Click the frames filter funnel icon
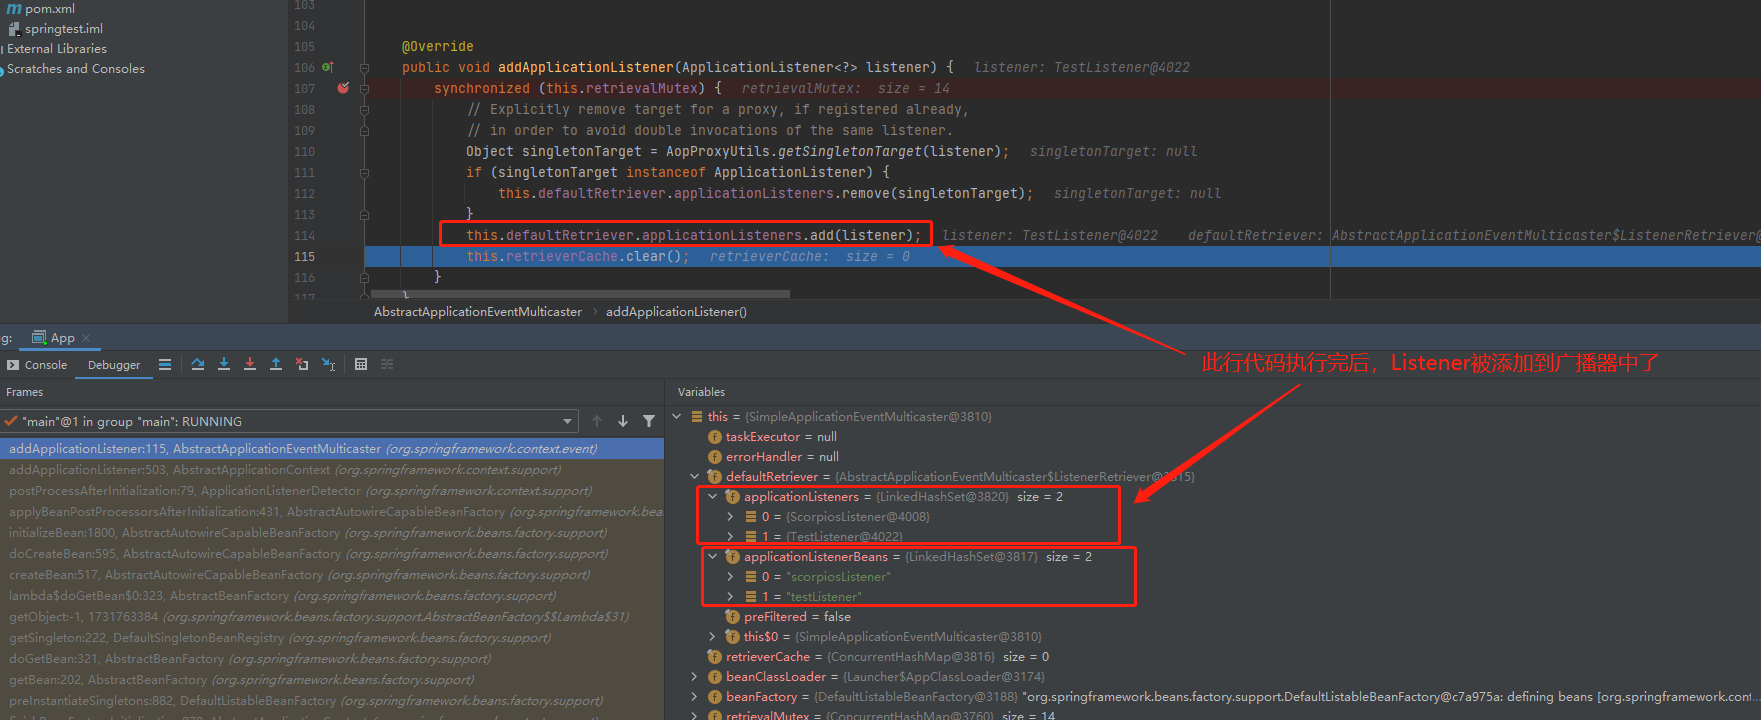Viewport: 1761px width, 720px height. click(x=649, y=421)
